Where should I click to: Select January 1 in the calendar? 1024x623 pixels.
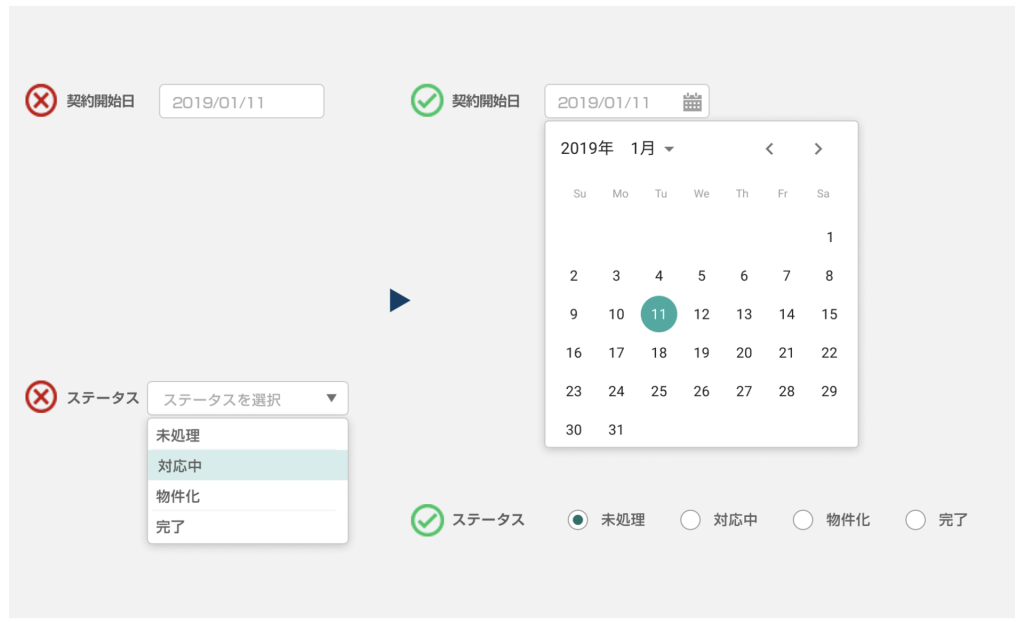coord(829,237)
